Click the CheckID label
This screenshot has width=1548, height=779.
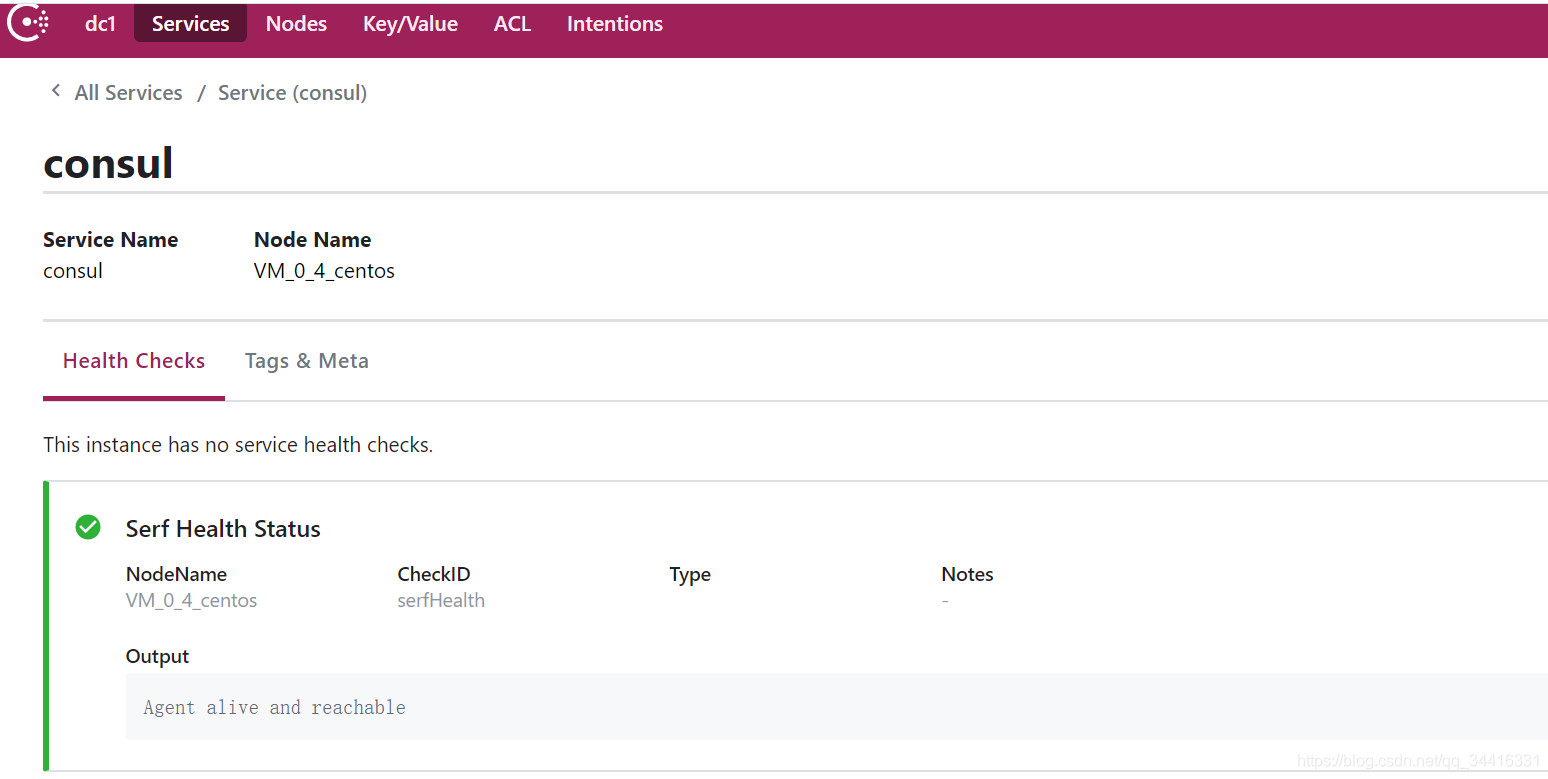click(434, 575)
